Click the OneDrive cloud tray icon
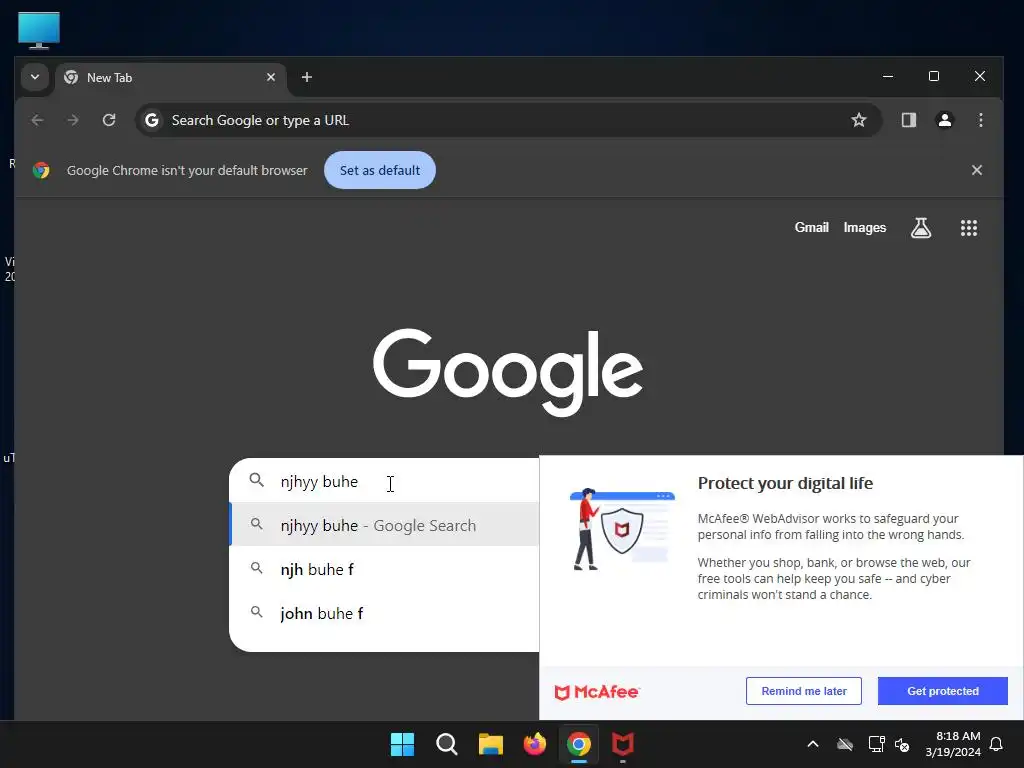 [845, 744]
